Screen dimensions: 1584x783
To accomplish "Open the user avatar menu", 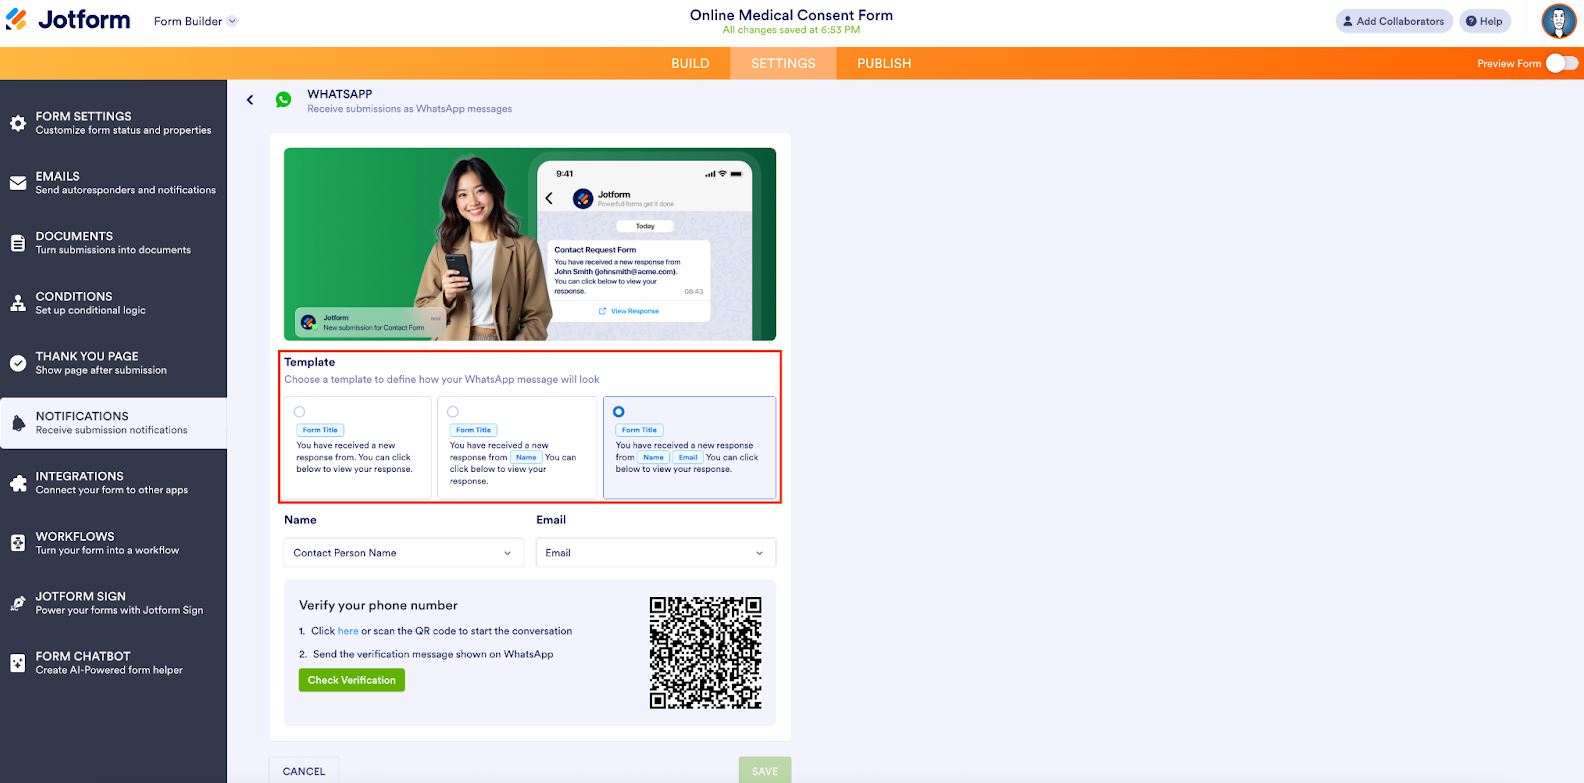I will pos(1558,21).
